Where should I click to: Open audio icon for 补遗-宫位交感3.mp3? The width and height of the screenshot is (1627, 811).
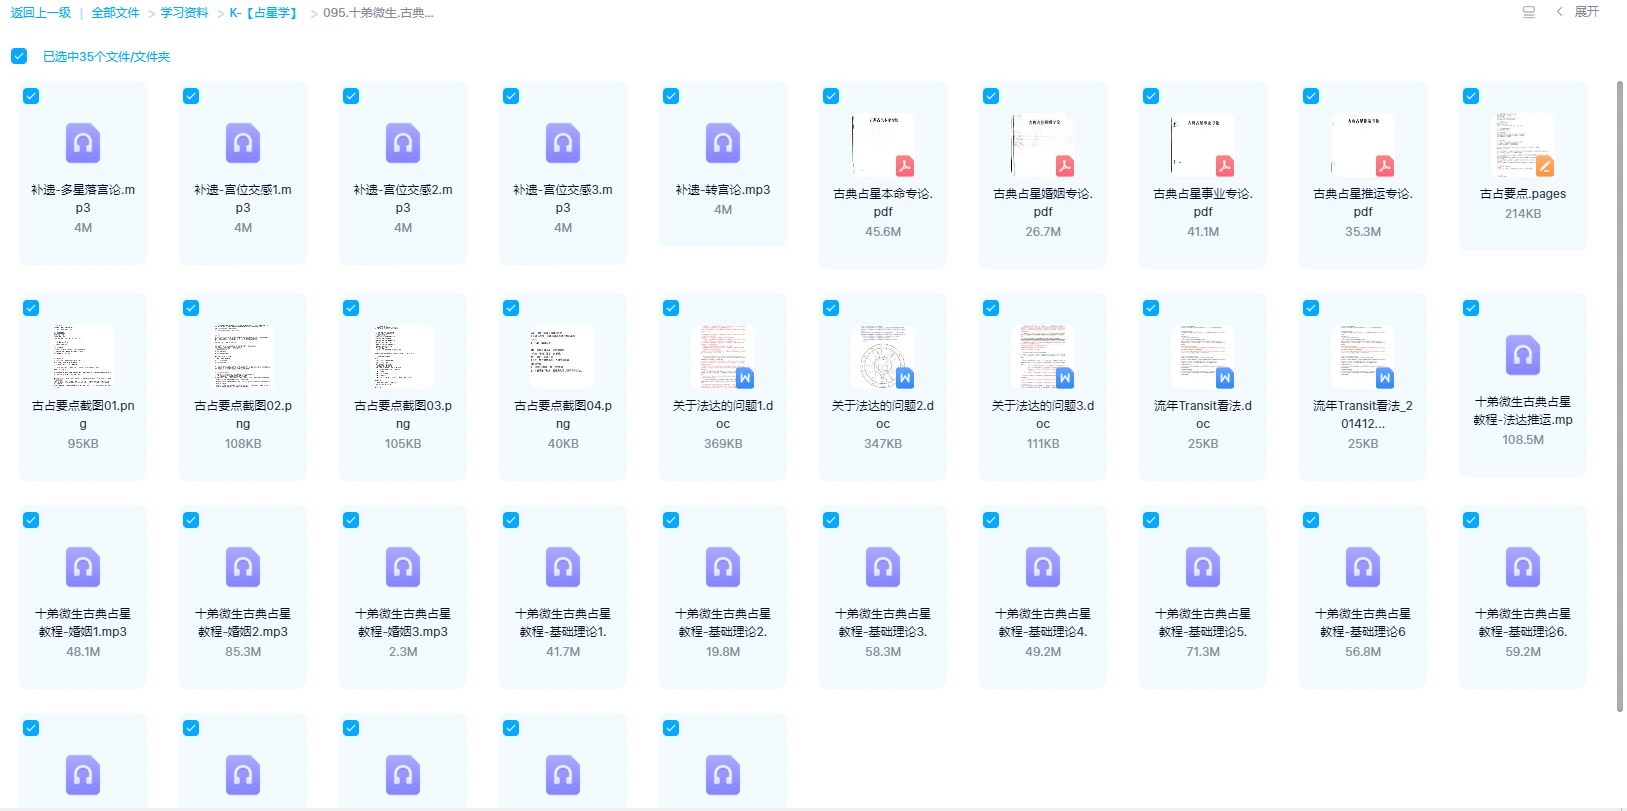click(x=563, y=143)
